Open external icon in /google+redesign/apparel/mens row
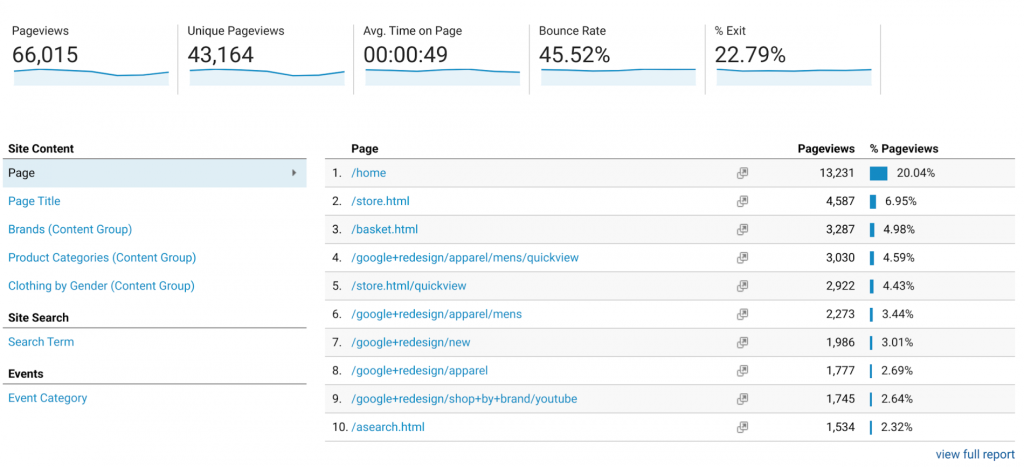This screenshot has width=1024, height=467. 742,314
